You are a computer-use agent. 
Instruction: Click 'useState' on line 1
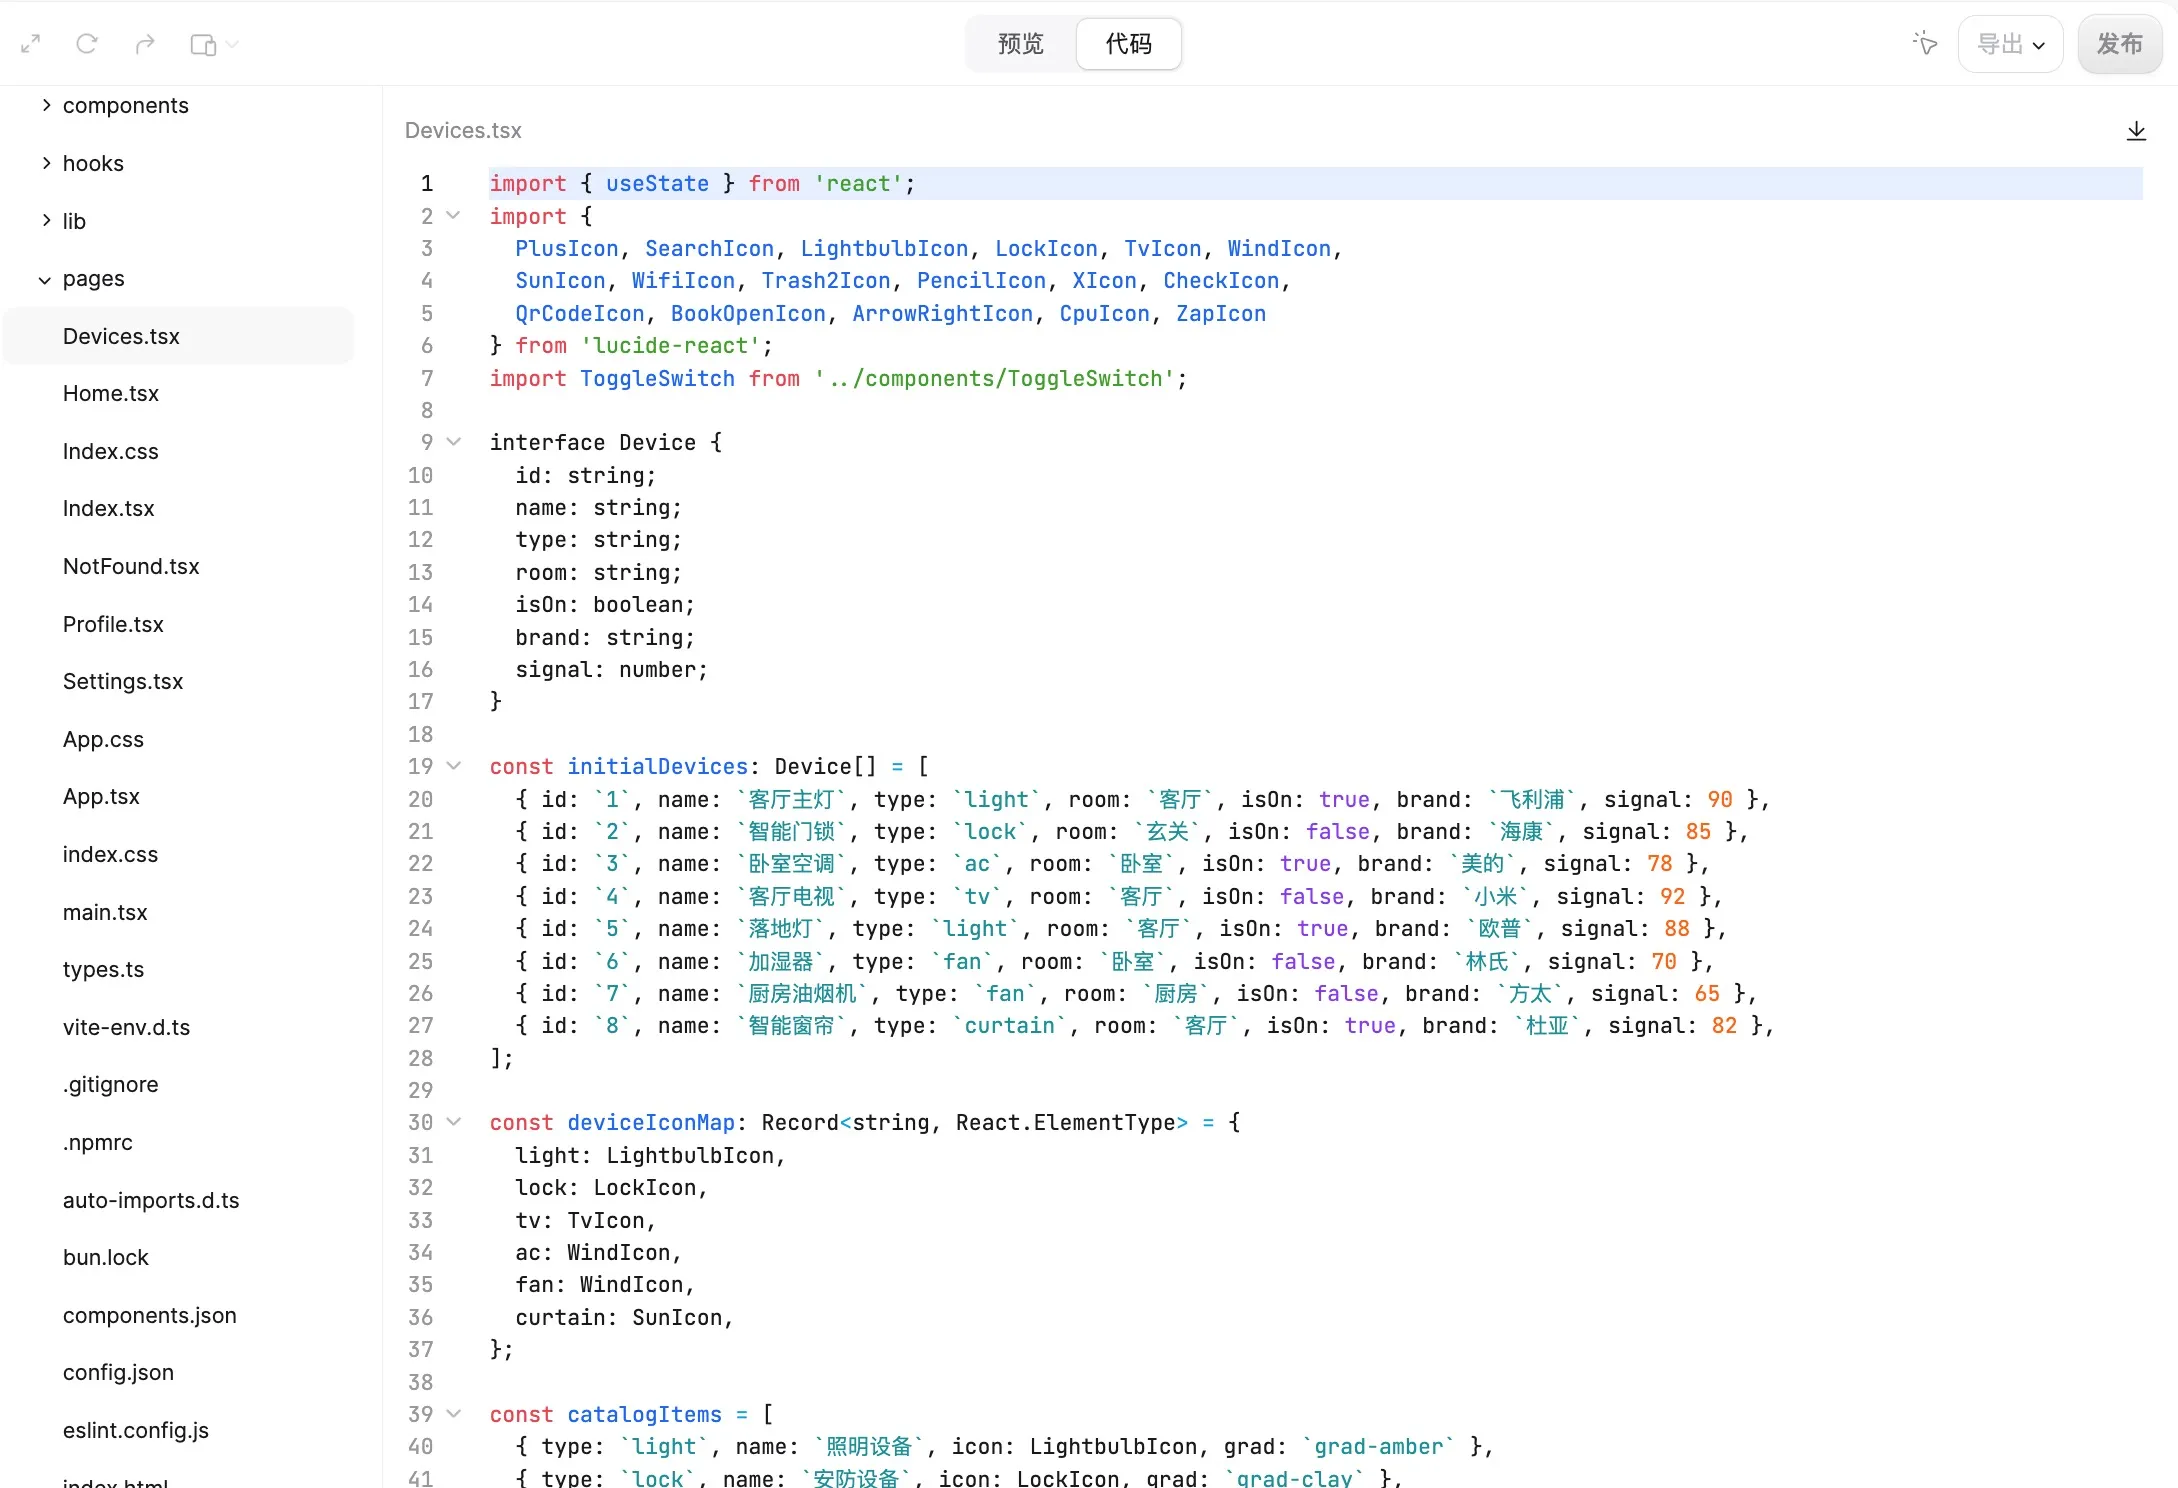657,184
